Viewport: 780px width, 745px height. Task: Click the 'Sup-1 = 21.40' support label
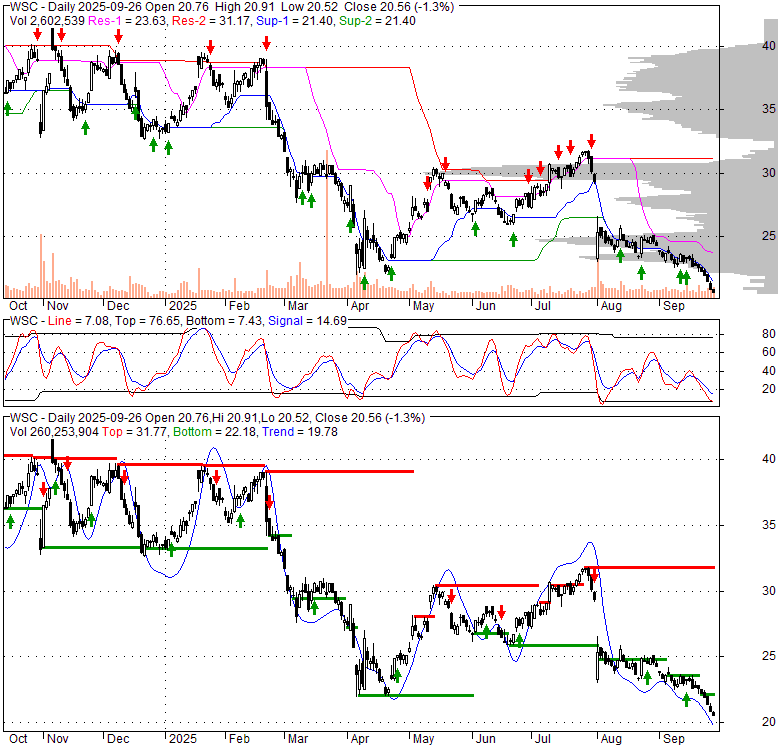pos(294,21)
